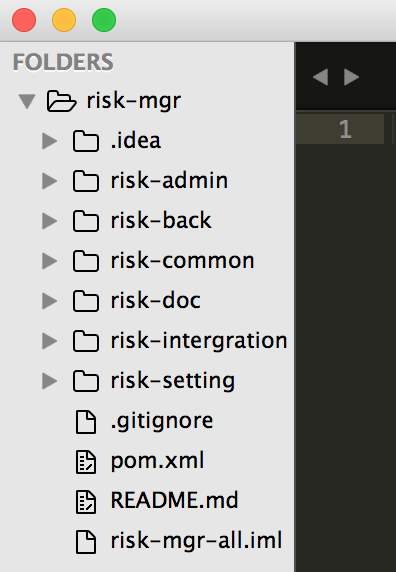Click the risk-mgr open folder icon
Screen dimensions: 396x572
click(62, 101)
